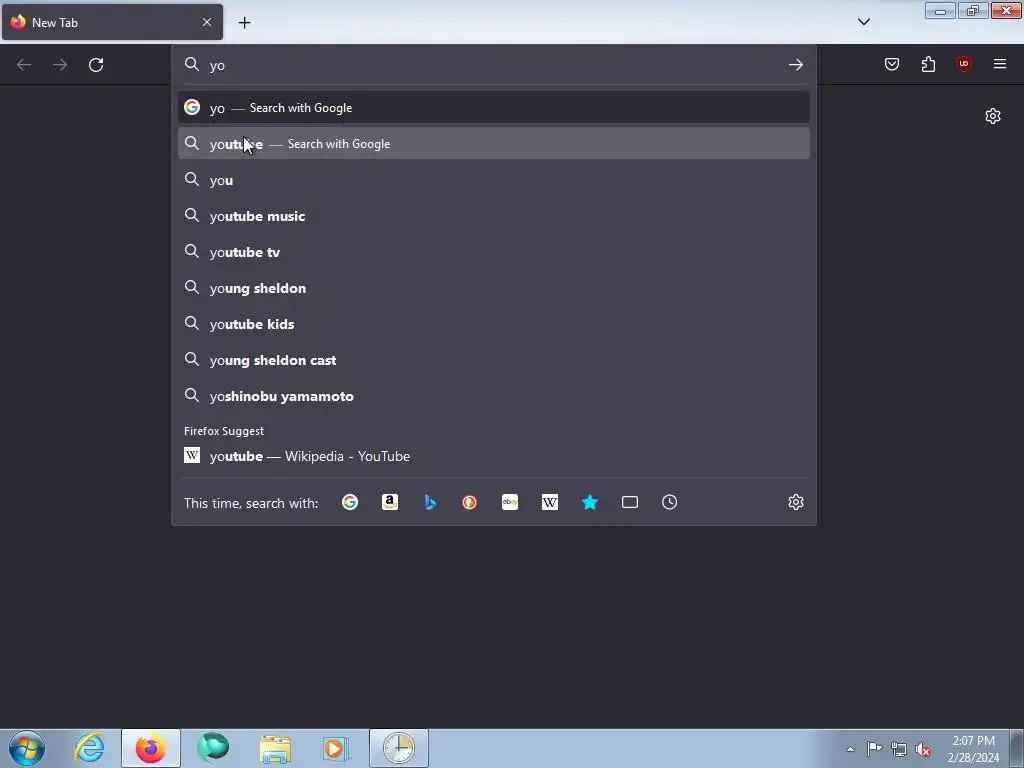Open the muted volume tray icon
The height and width of the screenshot is (768, 1024).
coord(923,749)
